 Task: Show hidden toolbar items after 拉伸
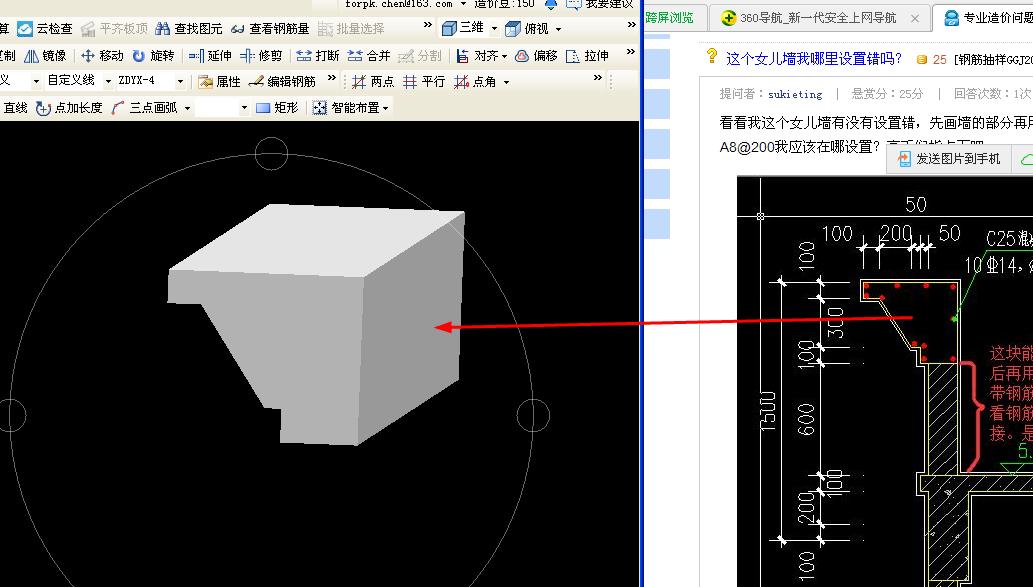[x=630, y=52]
